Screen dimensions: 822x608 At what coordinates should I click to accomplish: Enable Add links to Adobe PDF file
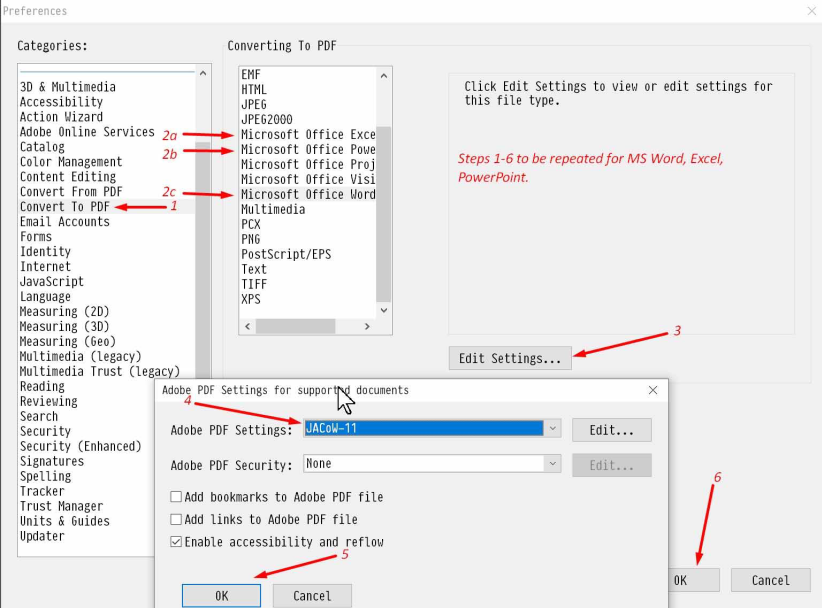pyautogui.click(x=176, y=520)
